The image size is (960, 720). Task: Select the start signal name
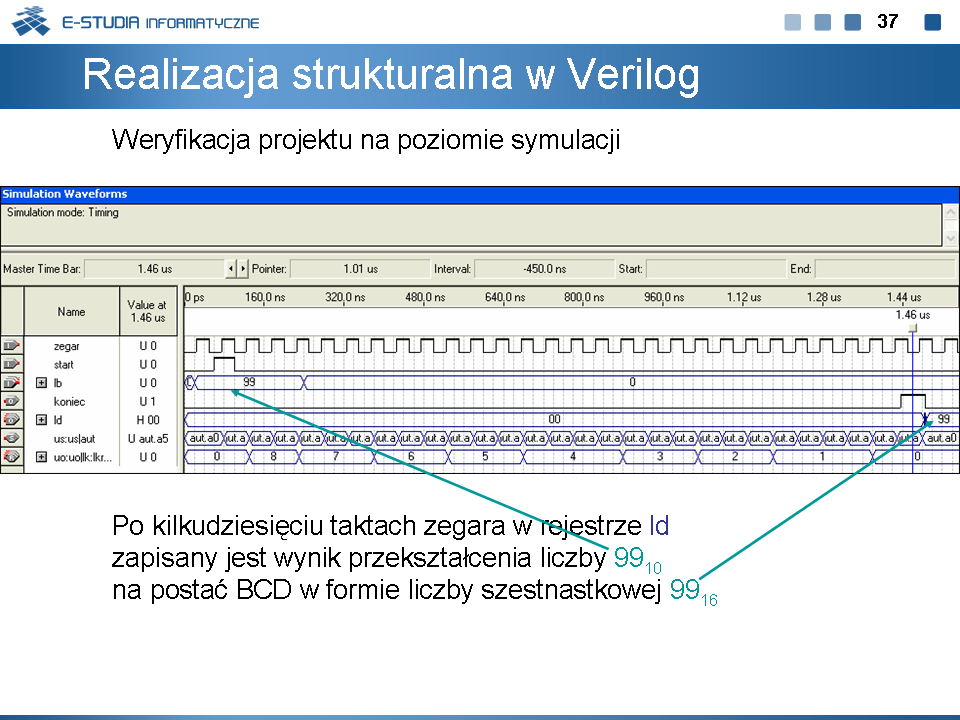click(64, 364)
